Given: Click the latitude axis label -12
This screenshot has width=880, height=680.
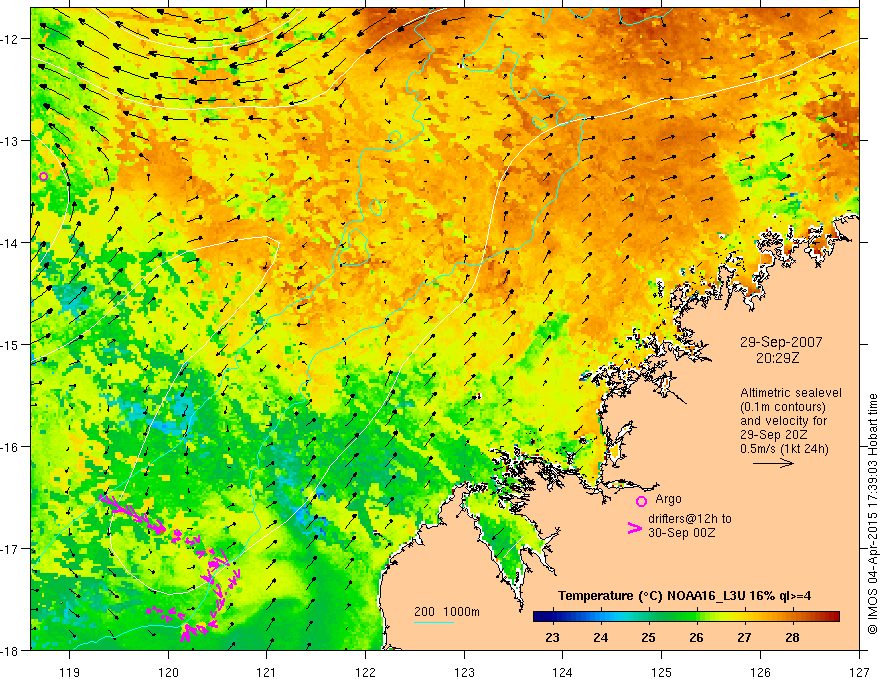Looking at the screenshot, I should pos(11,39).
